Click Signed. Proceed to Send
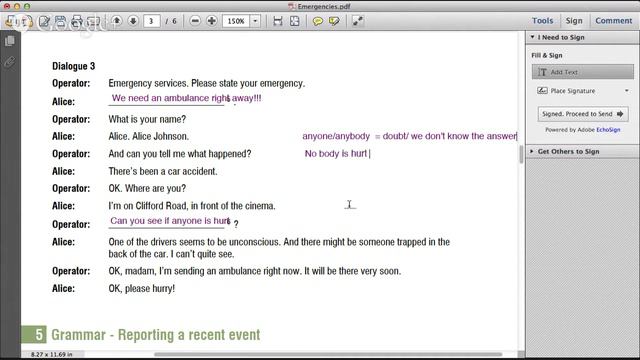Image resolution: width=640 pixels, height=360 pixels. [x=583, y=114]
